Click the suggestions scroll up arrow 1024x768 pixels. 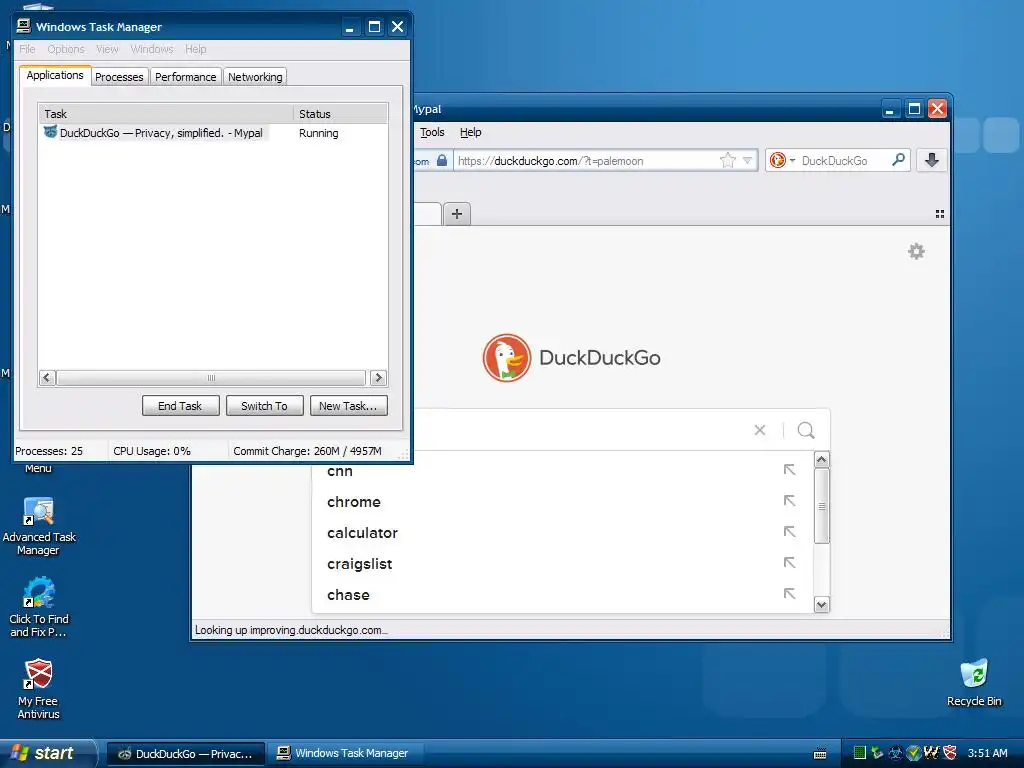point(822,459)
